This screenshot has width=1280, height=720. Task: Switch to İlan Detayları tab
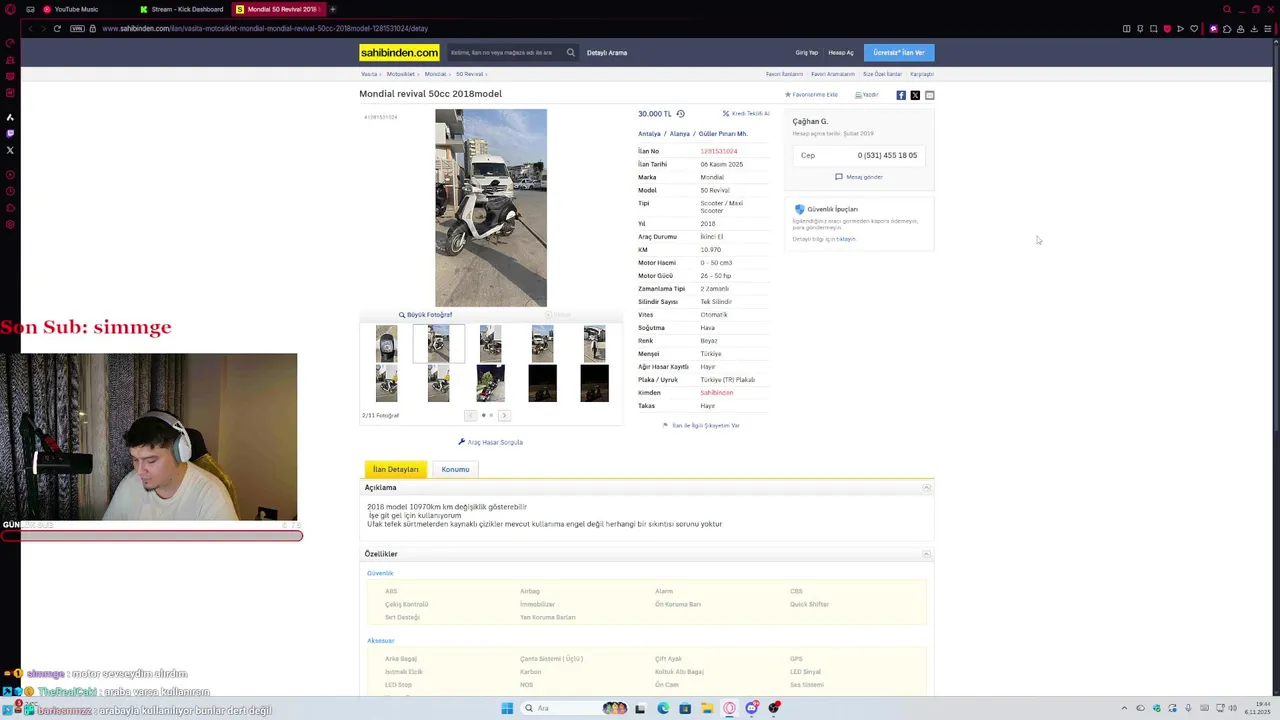(396, 469)
